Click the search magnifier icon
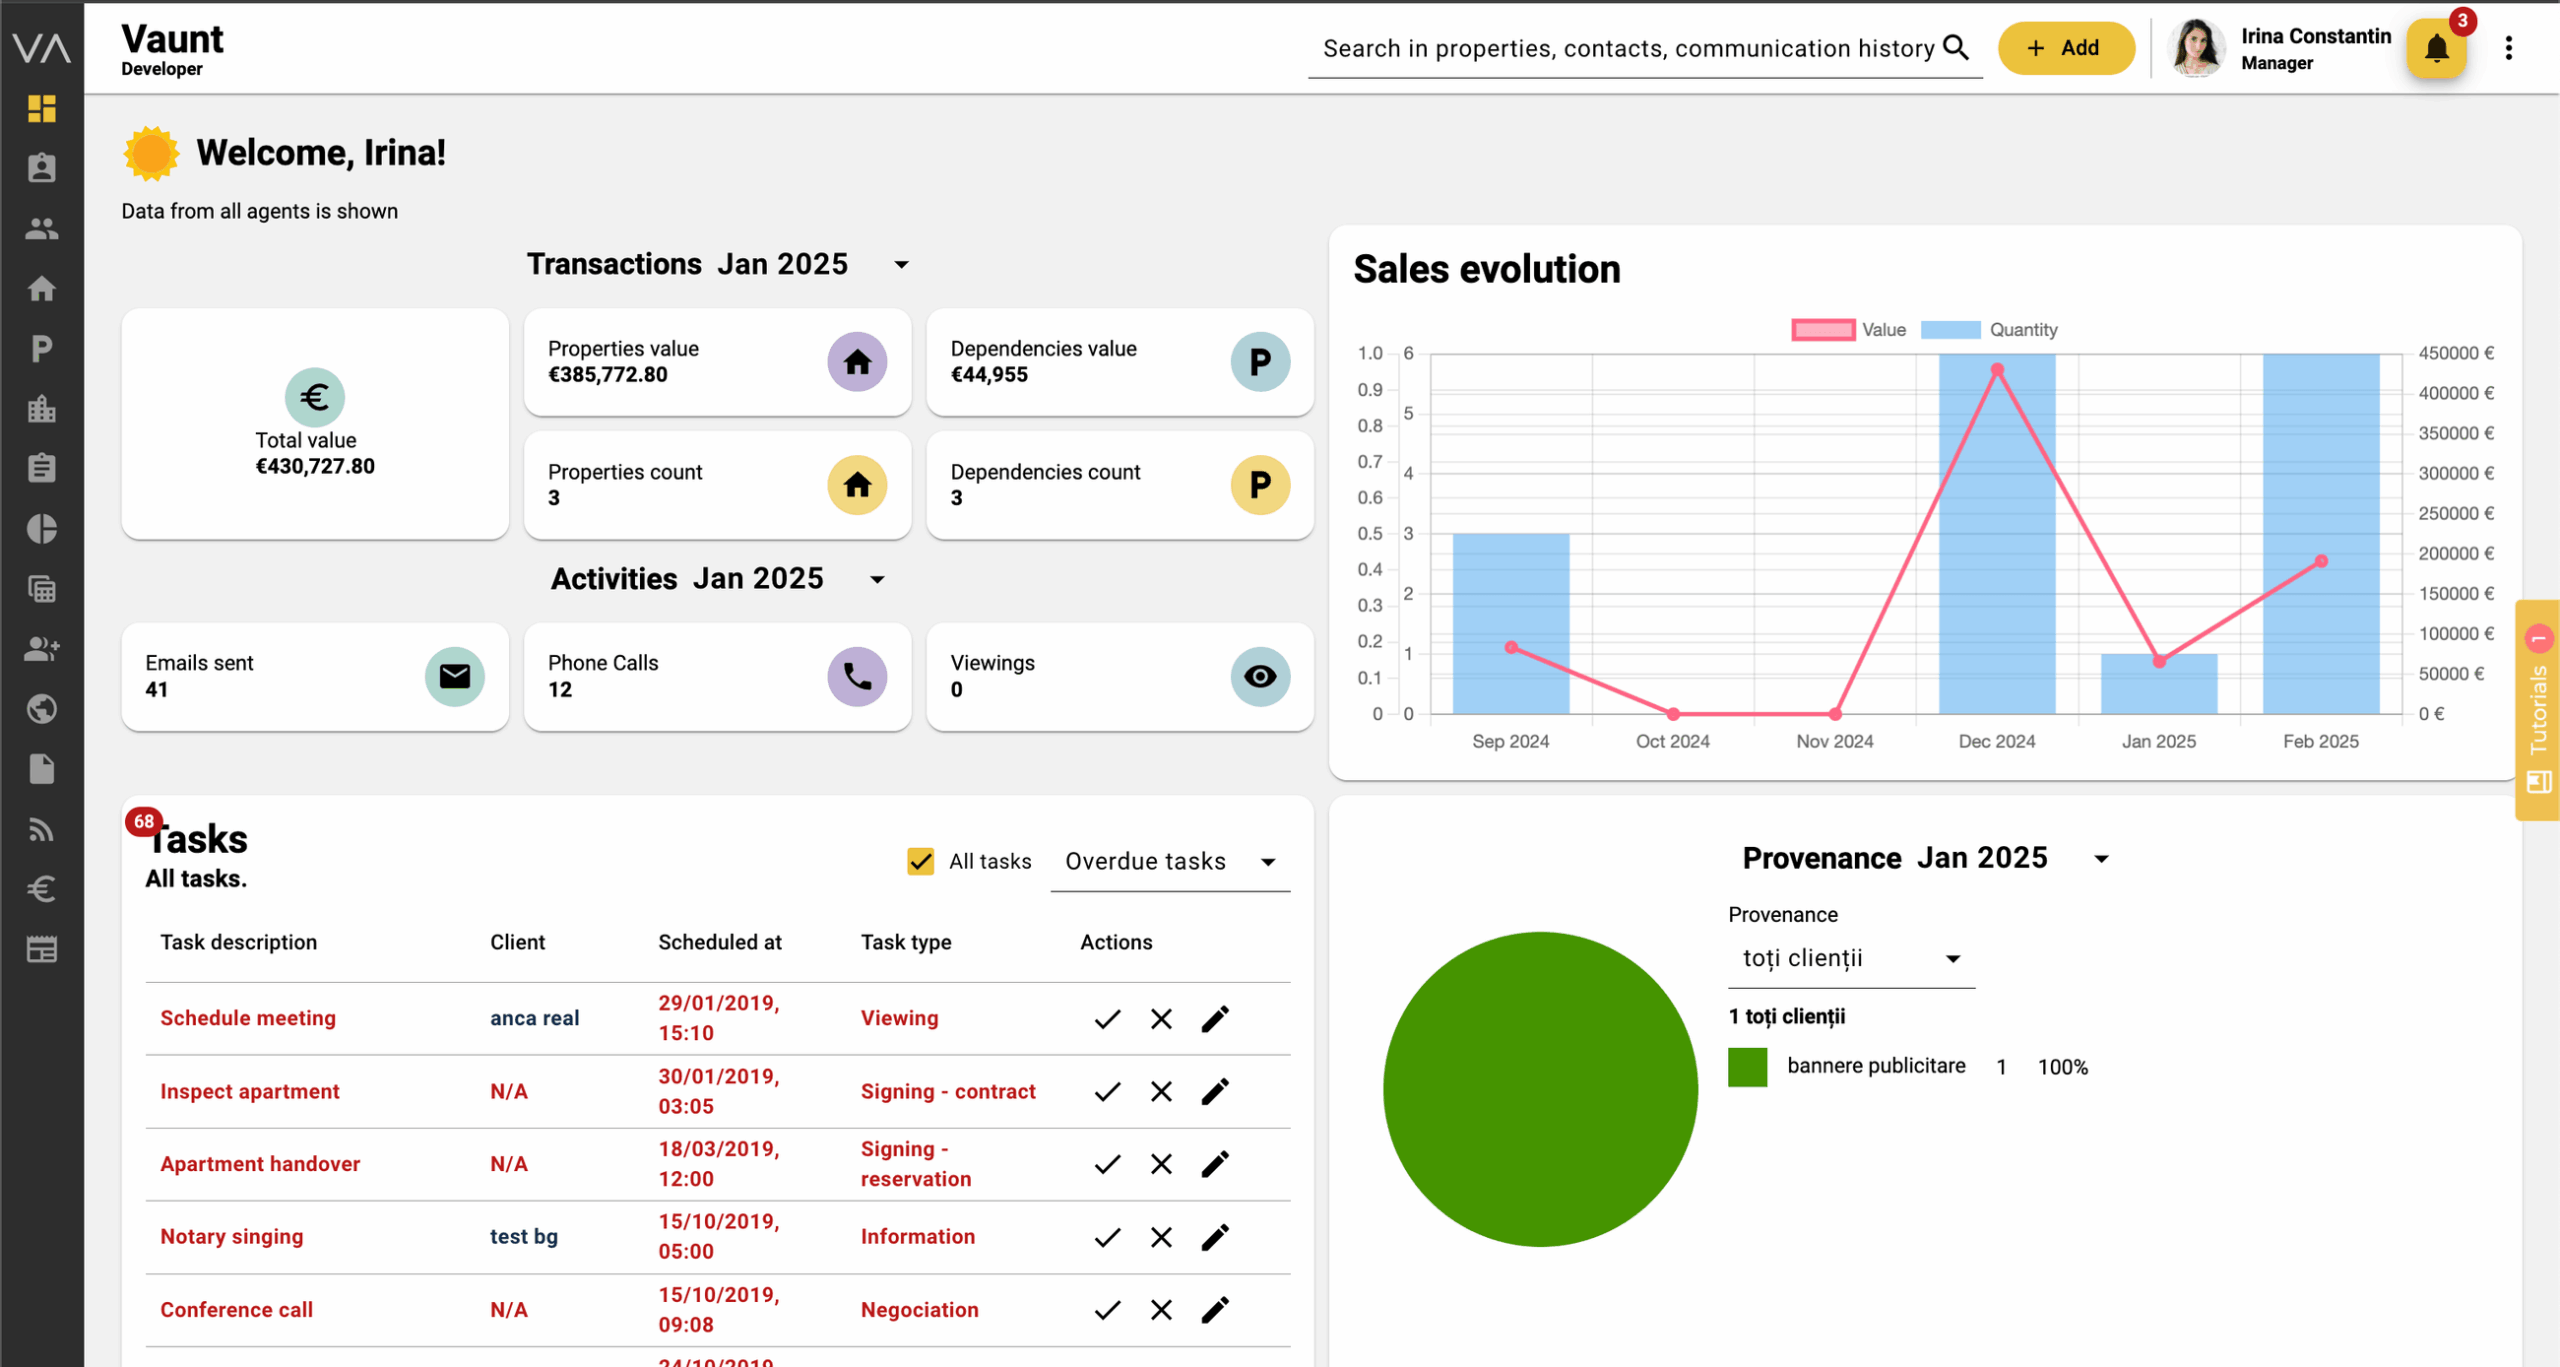The height and width of the screenshot is (1367, 2560). tap(1956, 47)
